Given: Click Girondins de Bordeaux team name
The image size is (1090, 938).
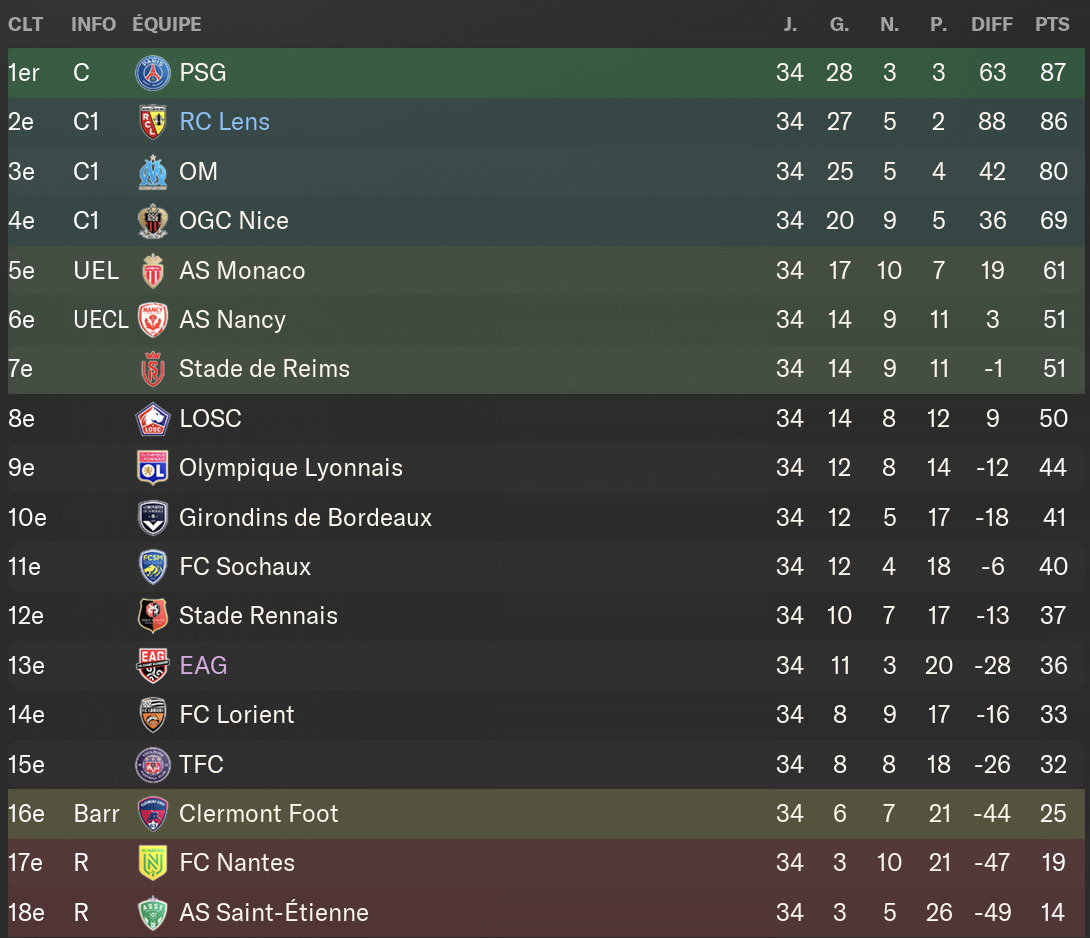Looking at the screenshot, I should [x=306, y=518].
